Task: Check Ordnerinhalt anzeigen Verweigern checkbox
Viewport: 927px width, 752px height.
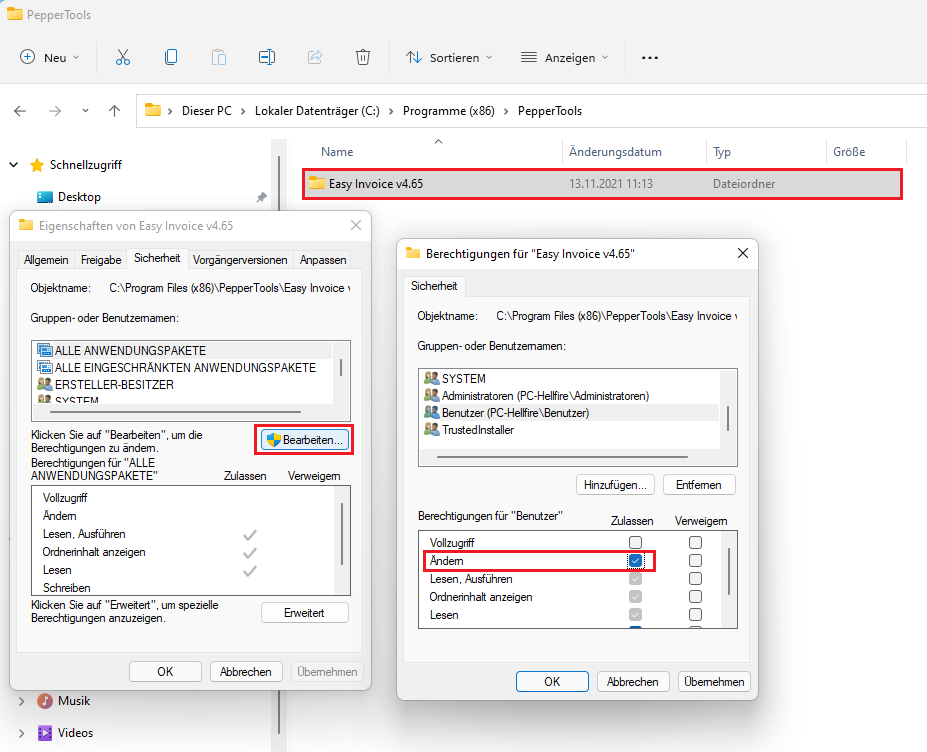Action: (695, 597)
